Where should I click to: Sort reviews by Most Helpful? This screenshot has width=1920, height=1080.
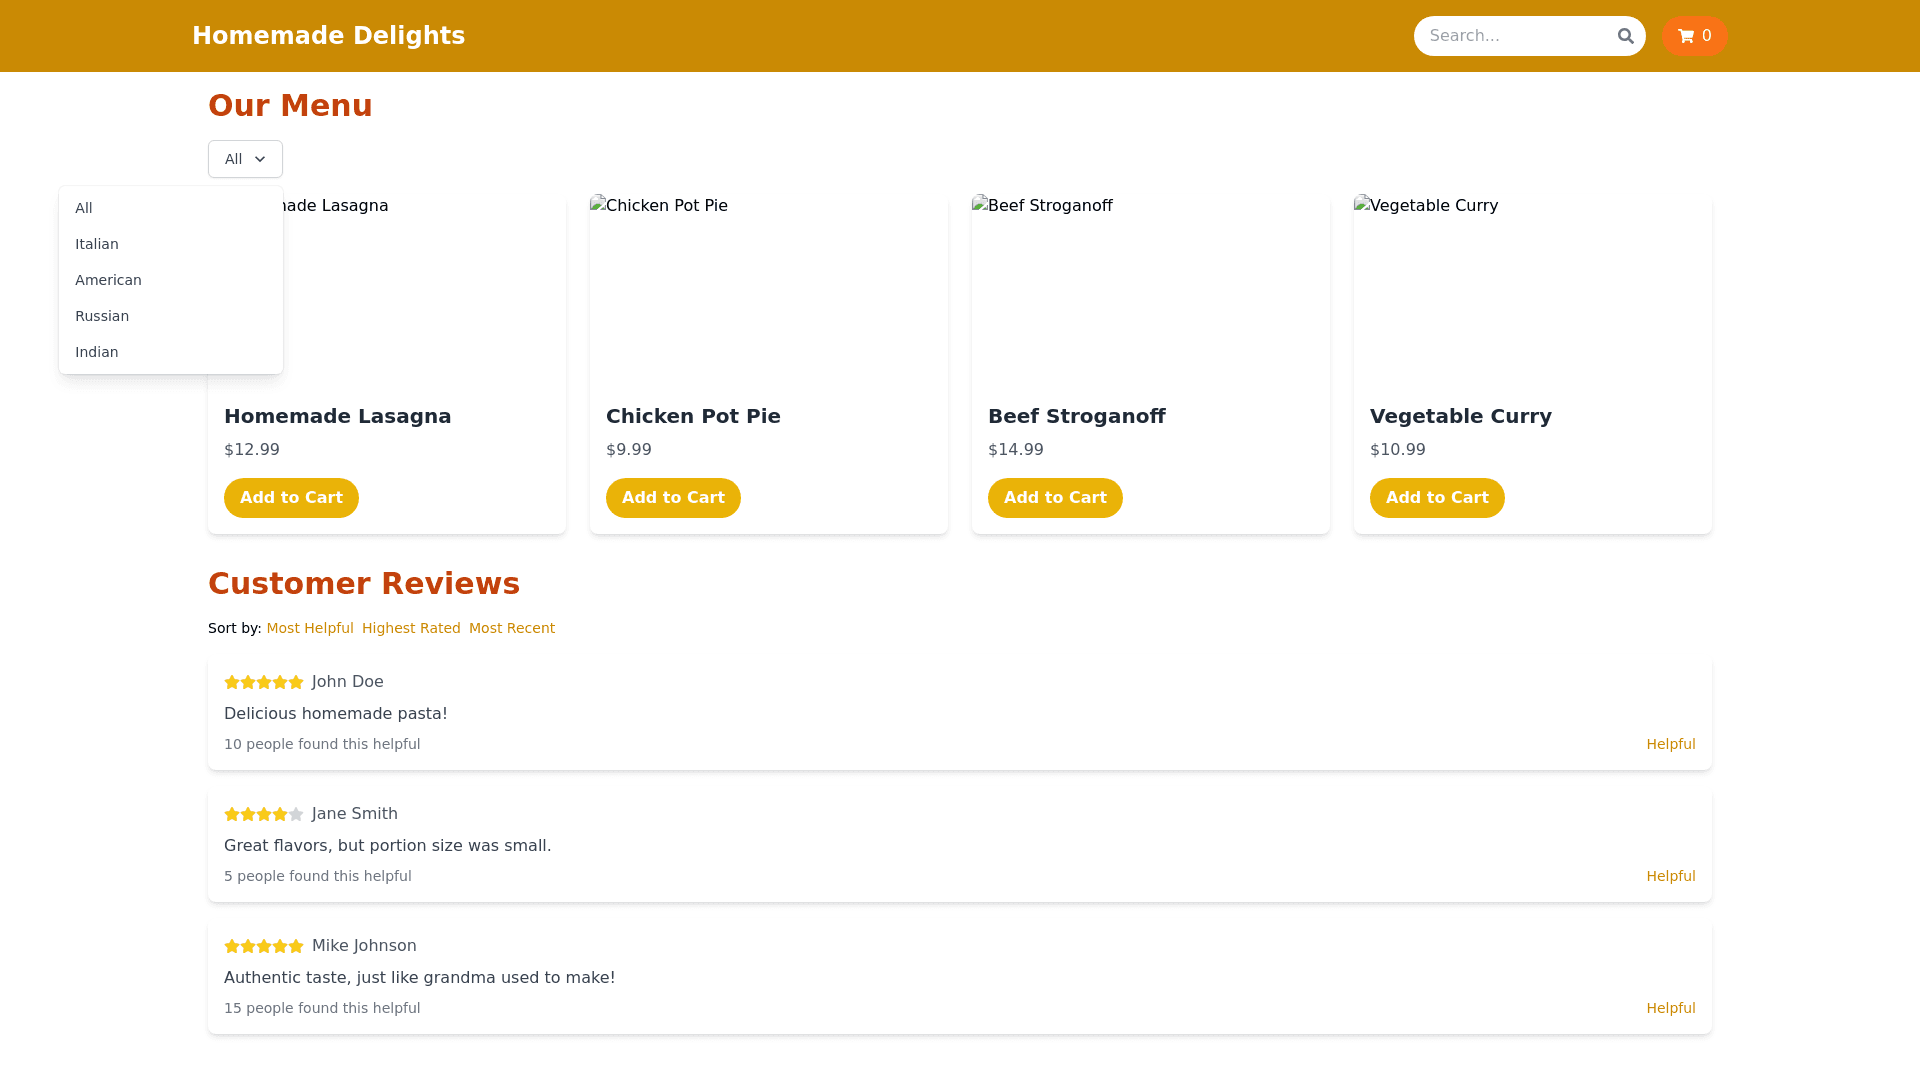tap(310, 628)
